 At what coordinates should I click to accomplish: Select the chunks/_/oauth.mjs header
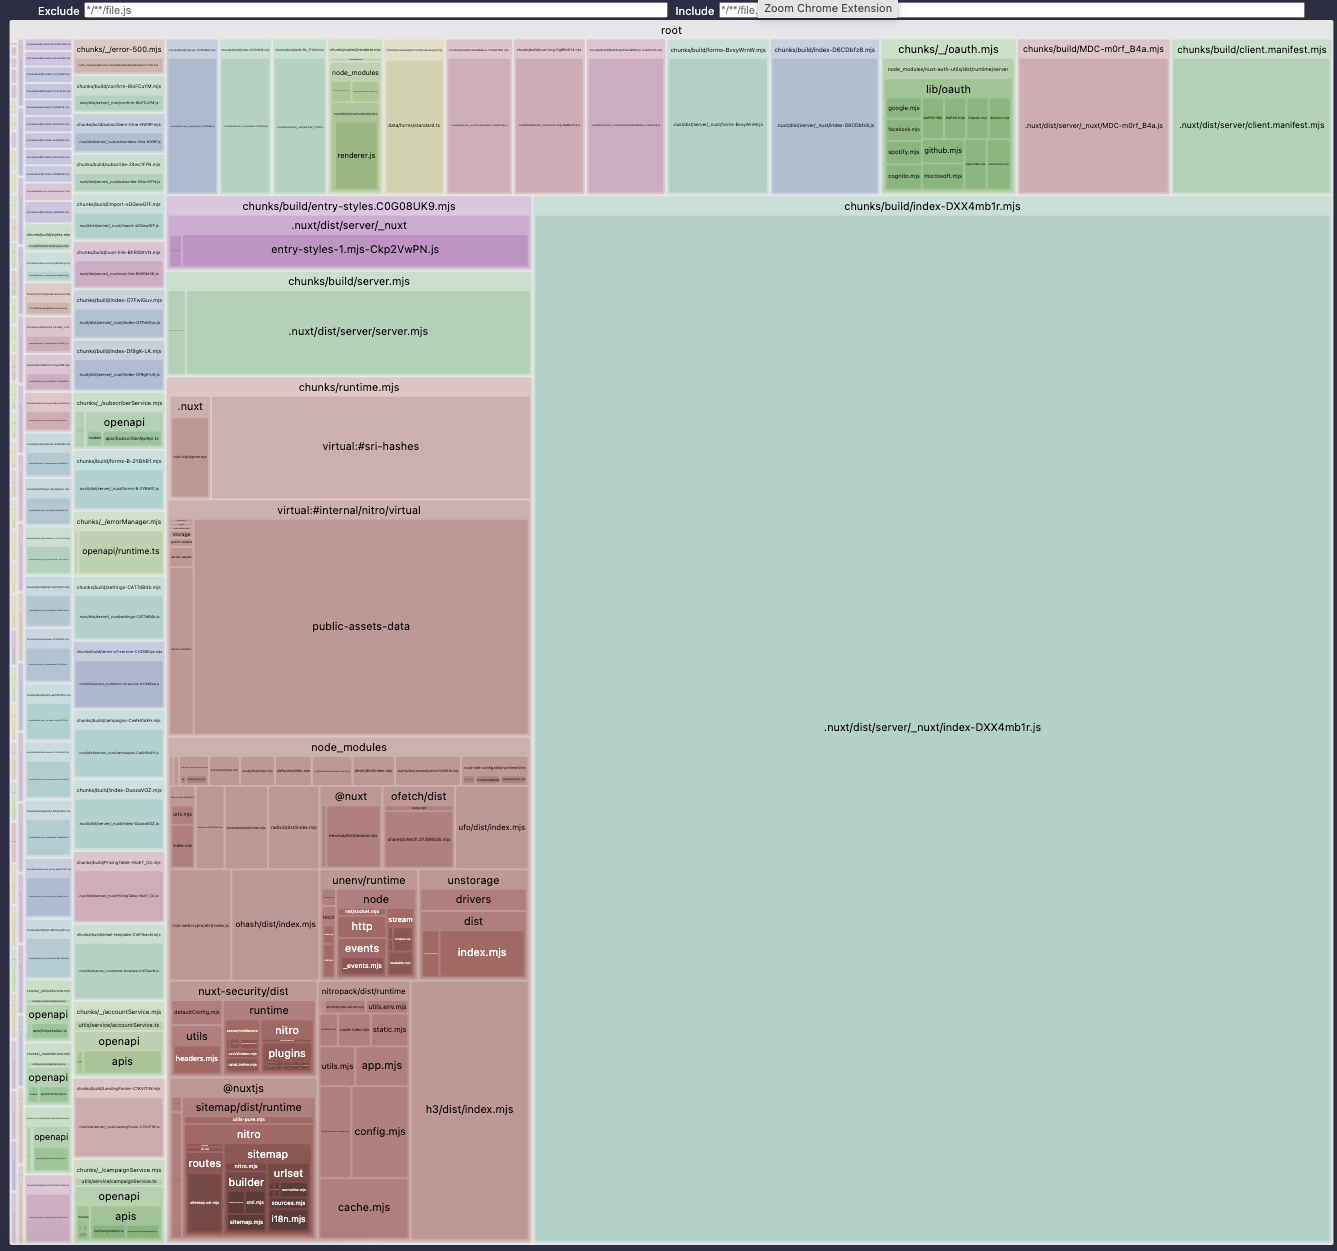coord(948,49)
